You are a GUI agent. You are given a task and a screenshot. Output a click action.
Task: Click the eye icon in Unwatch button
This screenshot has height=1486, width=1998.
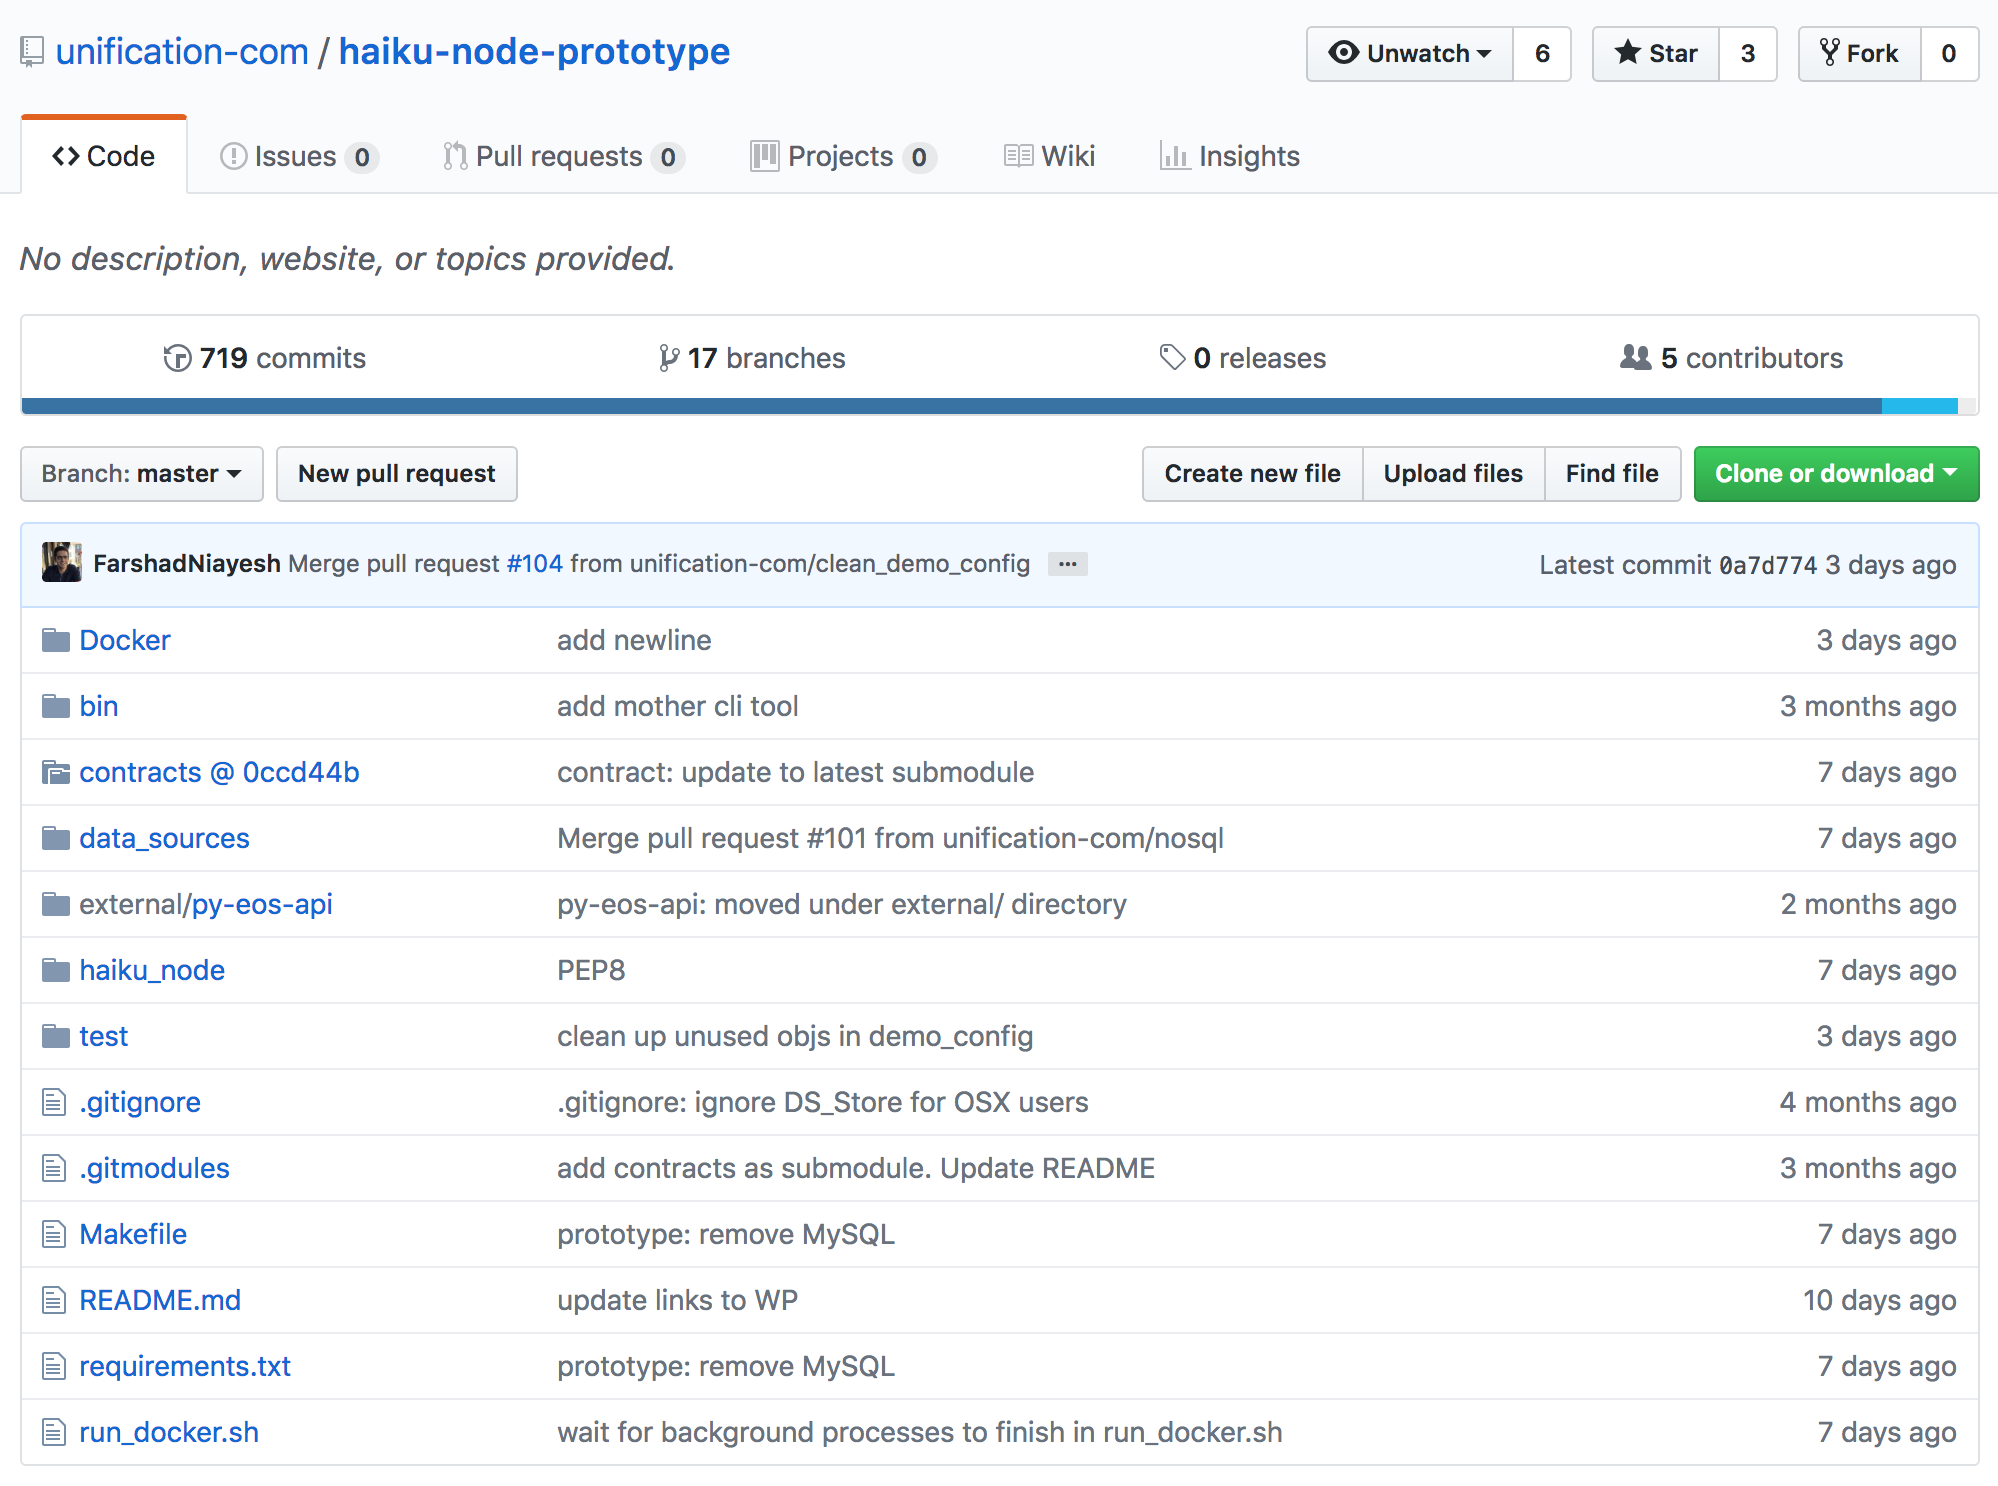(1344, 52)
